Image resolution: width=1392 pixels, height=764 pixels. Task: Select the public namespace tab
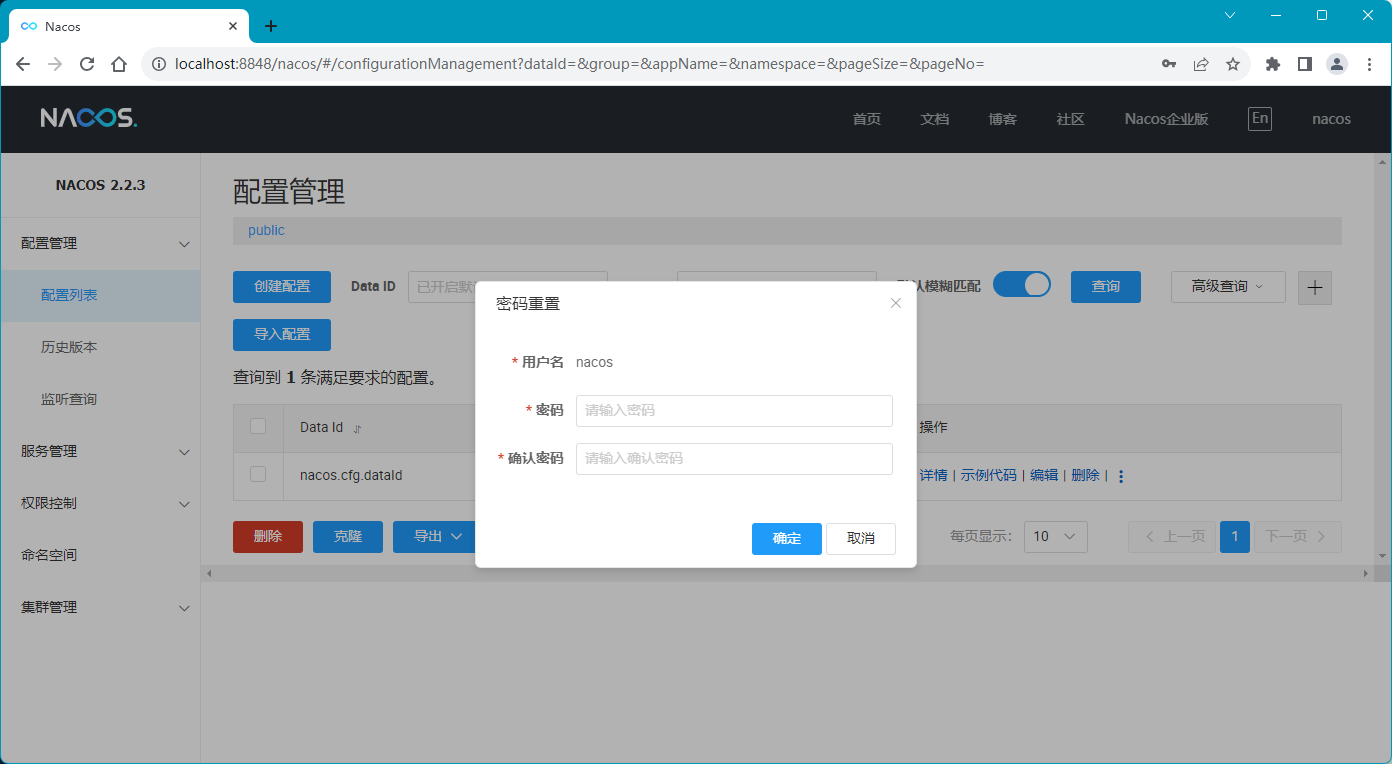pyautogui.click(x=266, y=230)
